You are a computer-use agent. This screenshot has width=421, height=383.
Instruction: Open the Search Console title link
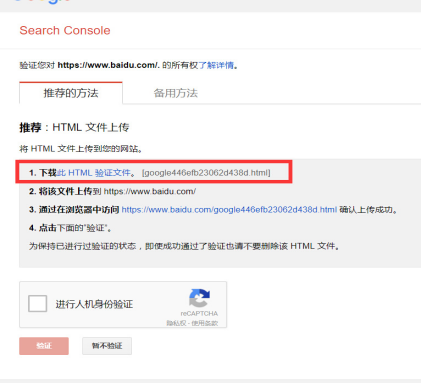pos(65,30)
